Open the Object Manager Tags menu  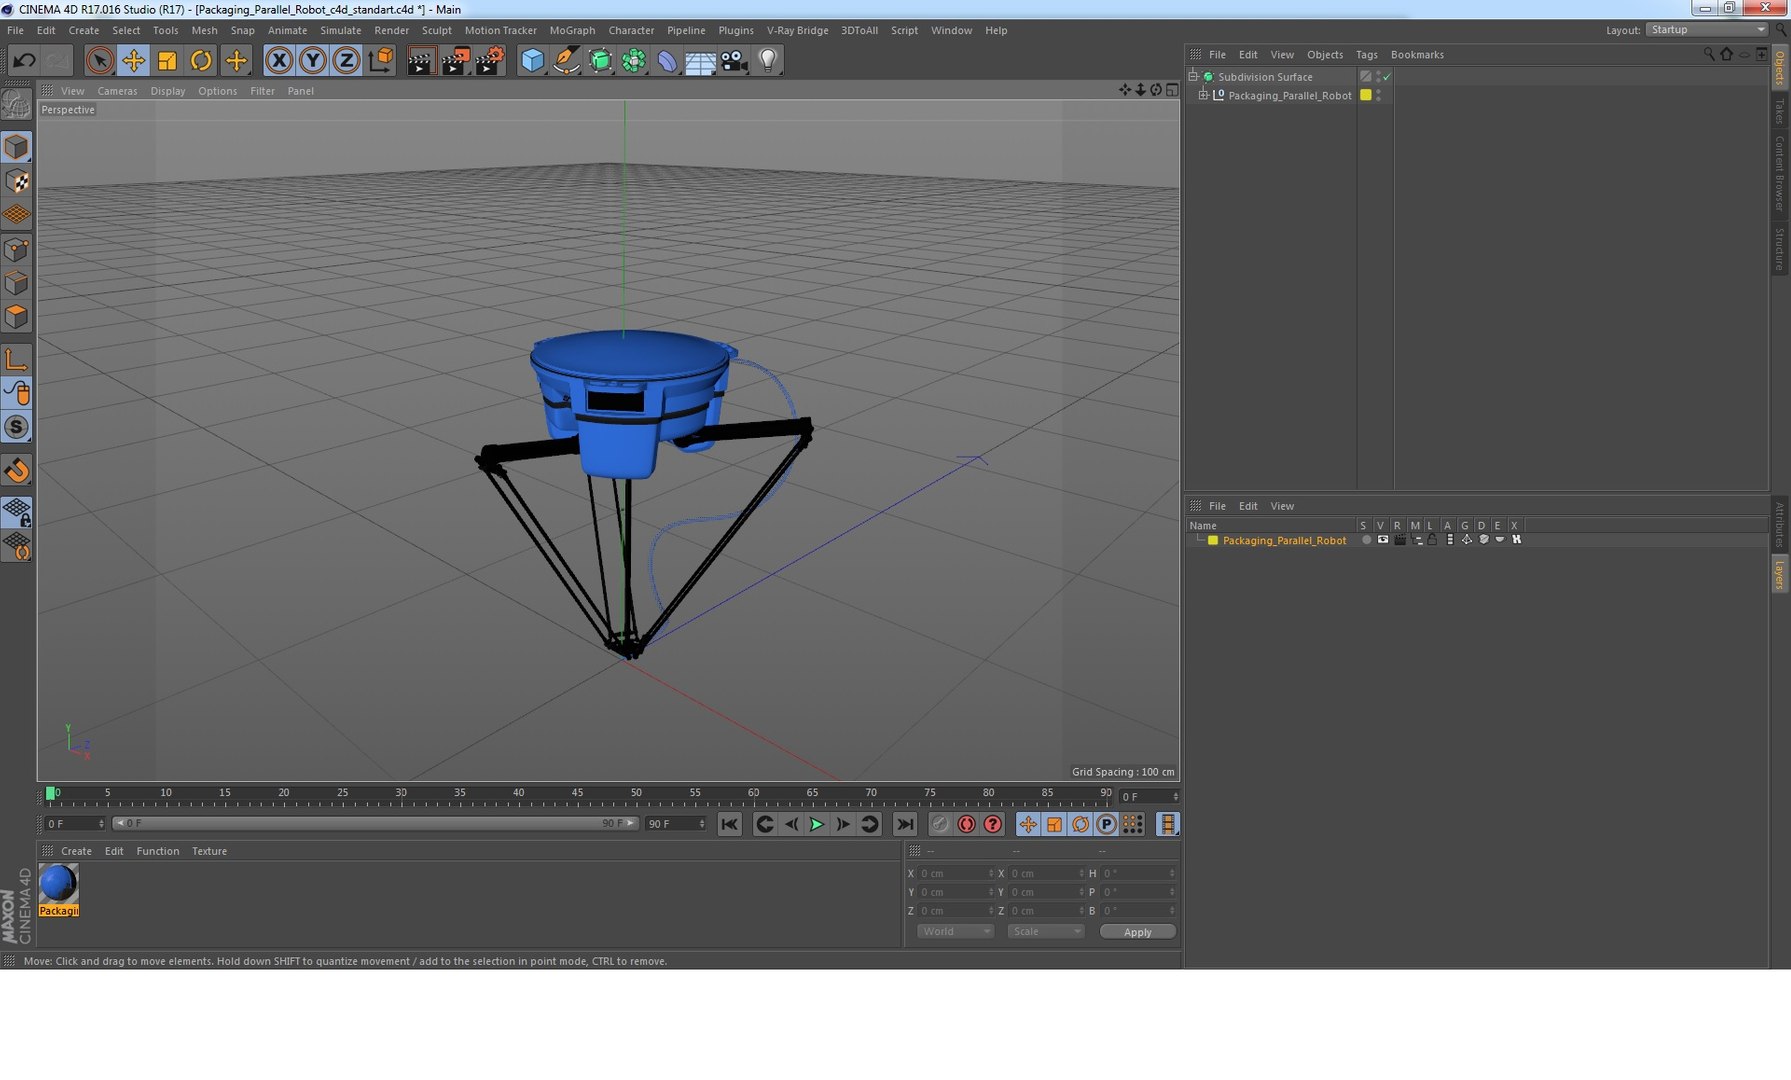(1366, 55)
